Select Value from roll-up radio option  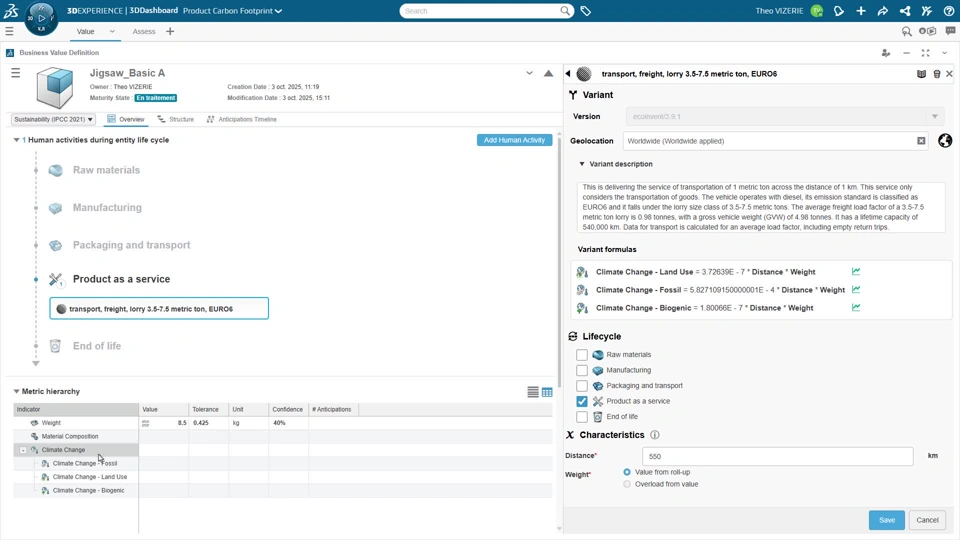(627, 472)
